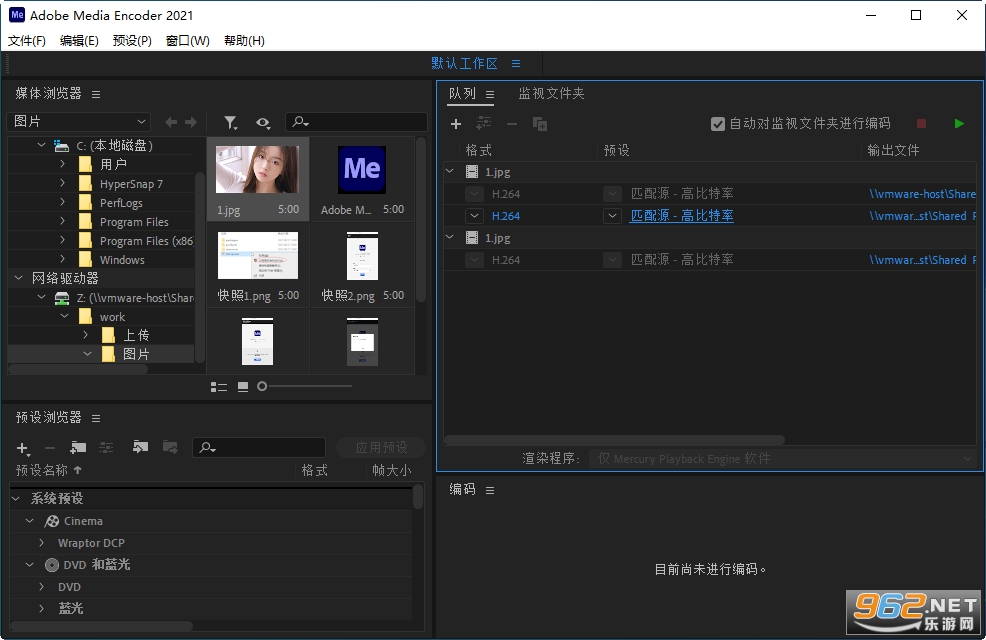
Task: Expand the 用户 folder
Action: (x=62, y=164)
